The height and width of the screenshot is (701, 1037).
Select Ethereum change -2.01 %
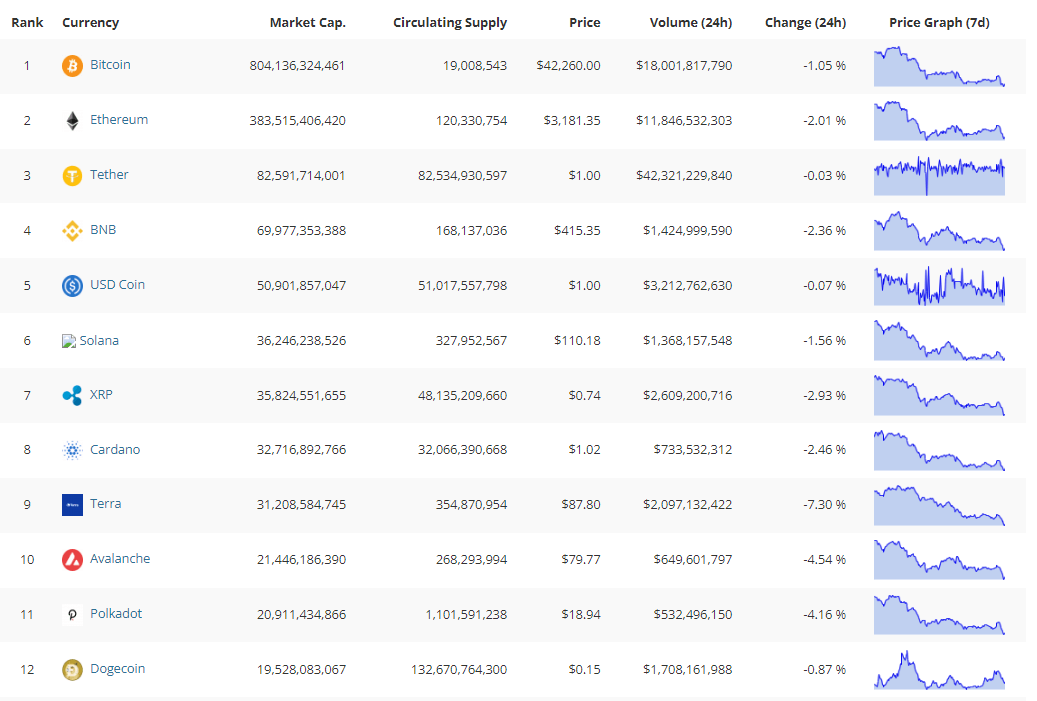pos(825,120)
